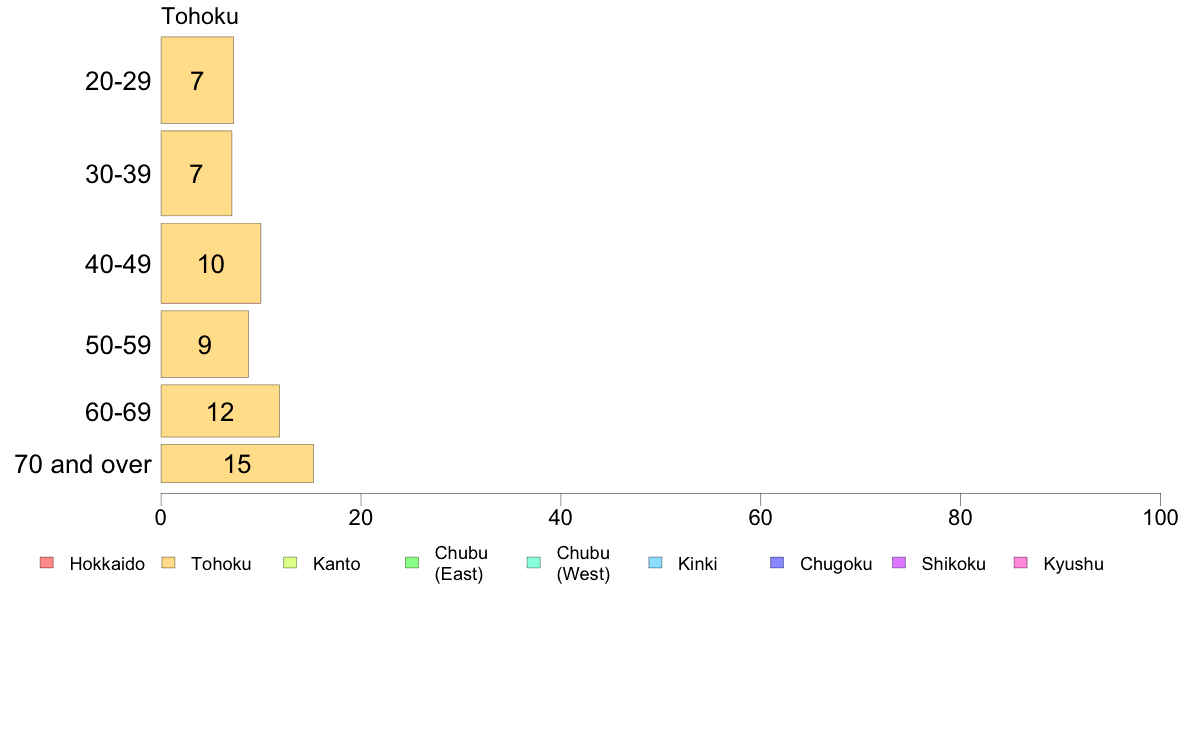Click the 40-49 bar labeled 10

(211, 264)
